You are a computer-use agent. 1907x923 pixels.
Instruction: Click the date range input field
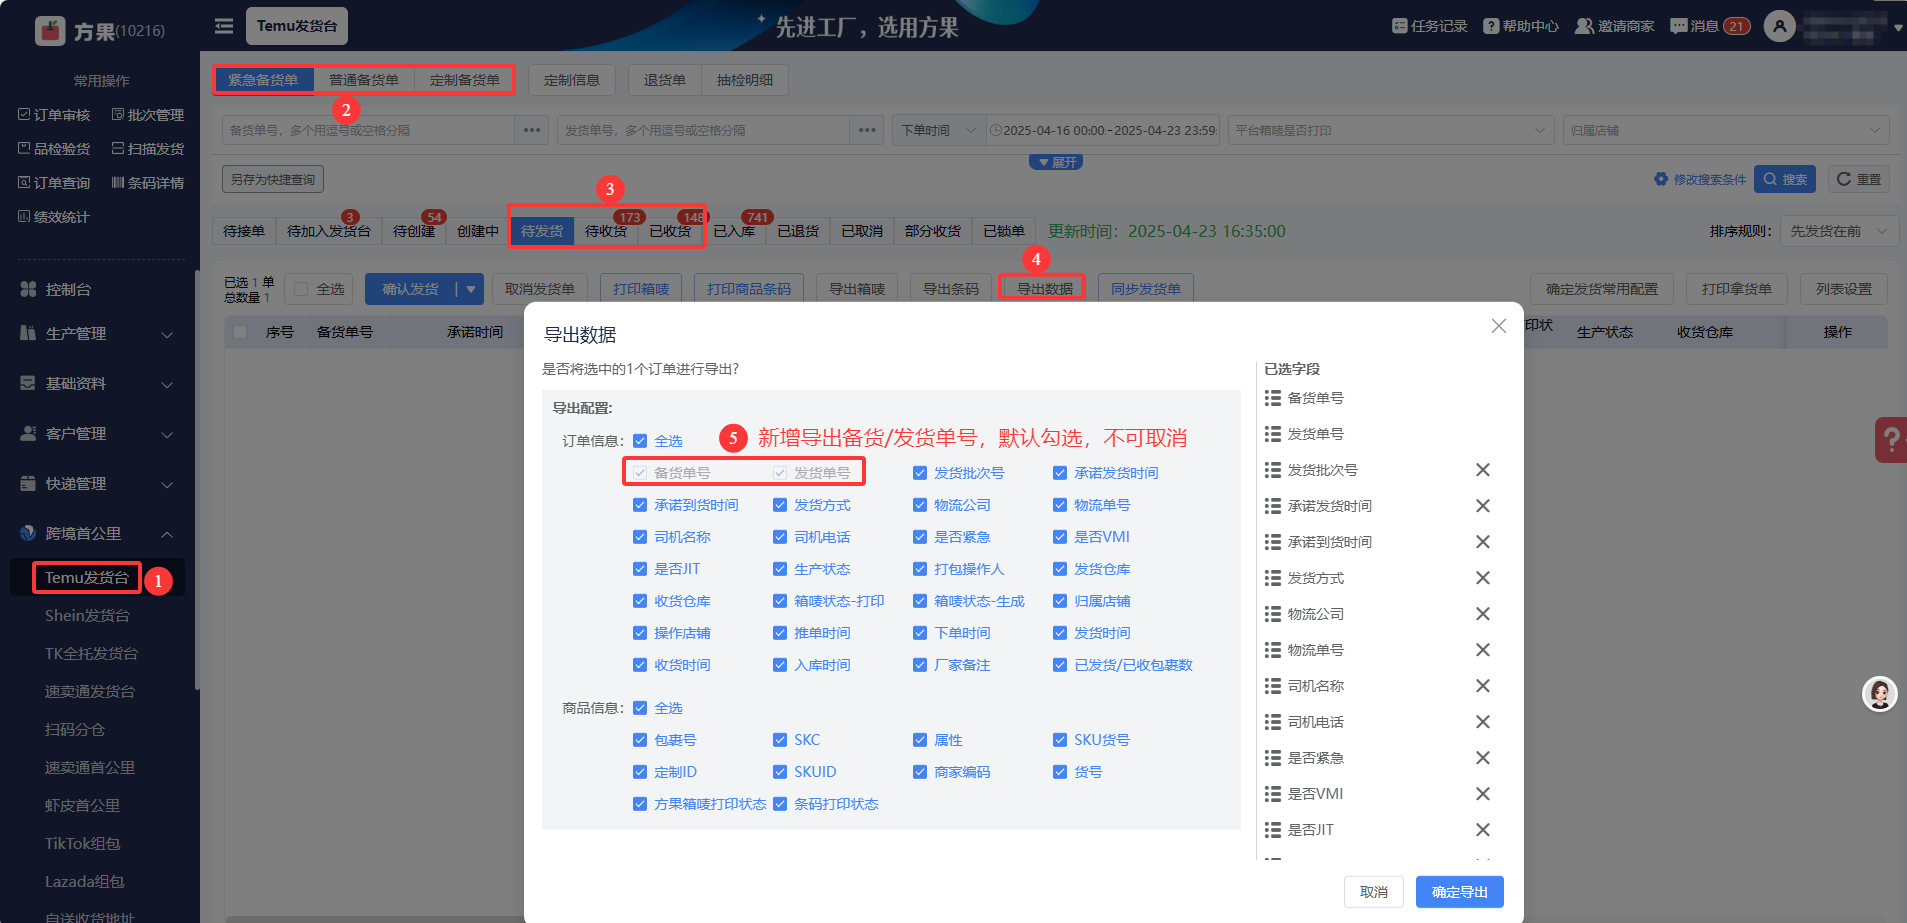pyautogui.click(x=1103, y=130)
